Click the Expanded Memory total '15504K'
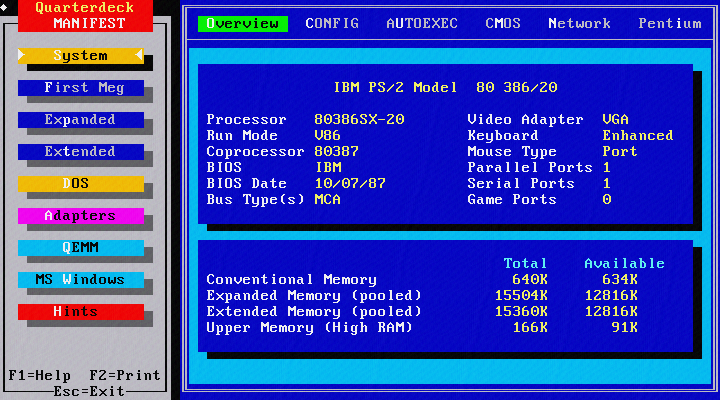The image size is (720, 400). click(x=521, y=296)
